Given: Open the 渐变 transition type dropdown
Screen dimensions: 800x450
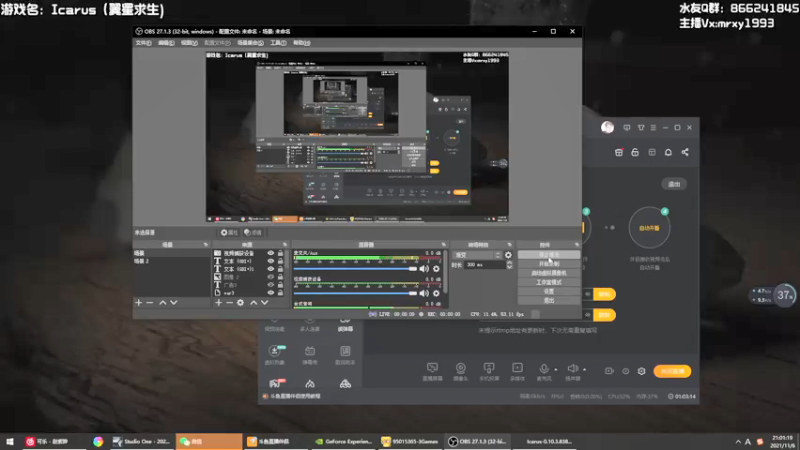Looking at the screenshot, I should pyautogui.click(x=478, y=255).
